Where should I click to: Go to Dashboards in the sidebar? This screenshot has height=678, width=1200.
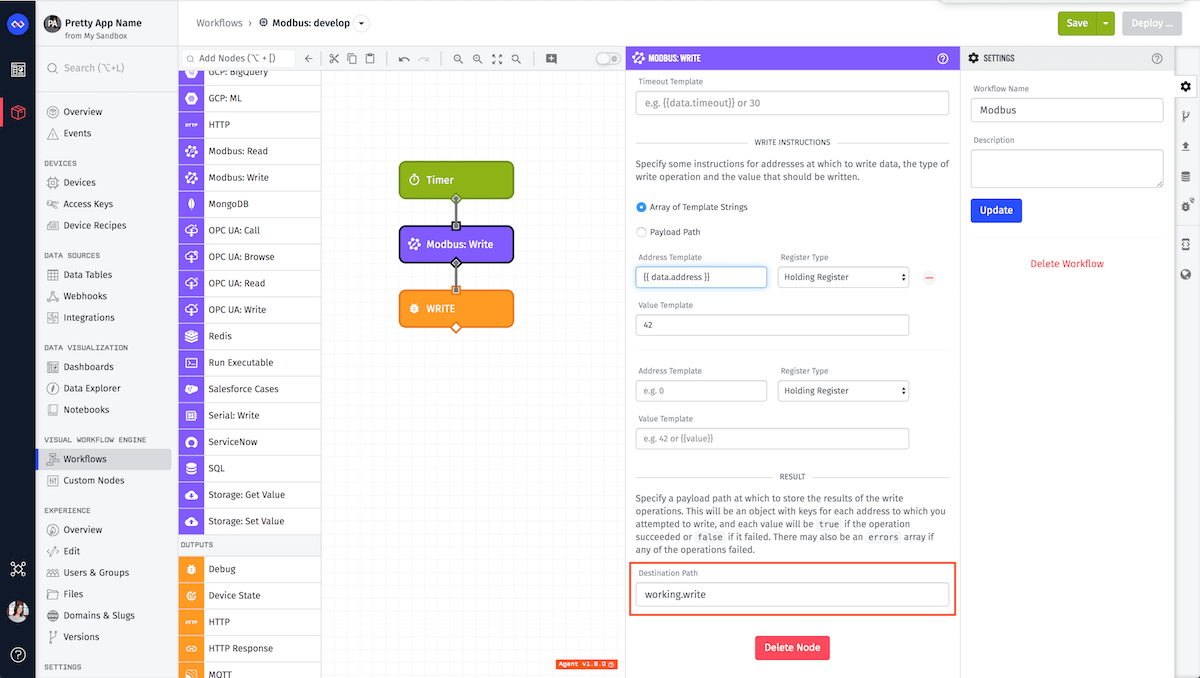click(88, 367)
